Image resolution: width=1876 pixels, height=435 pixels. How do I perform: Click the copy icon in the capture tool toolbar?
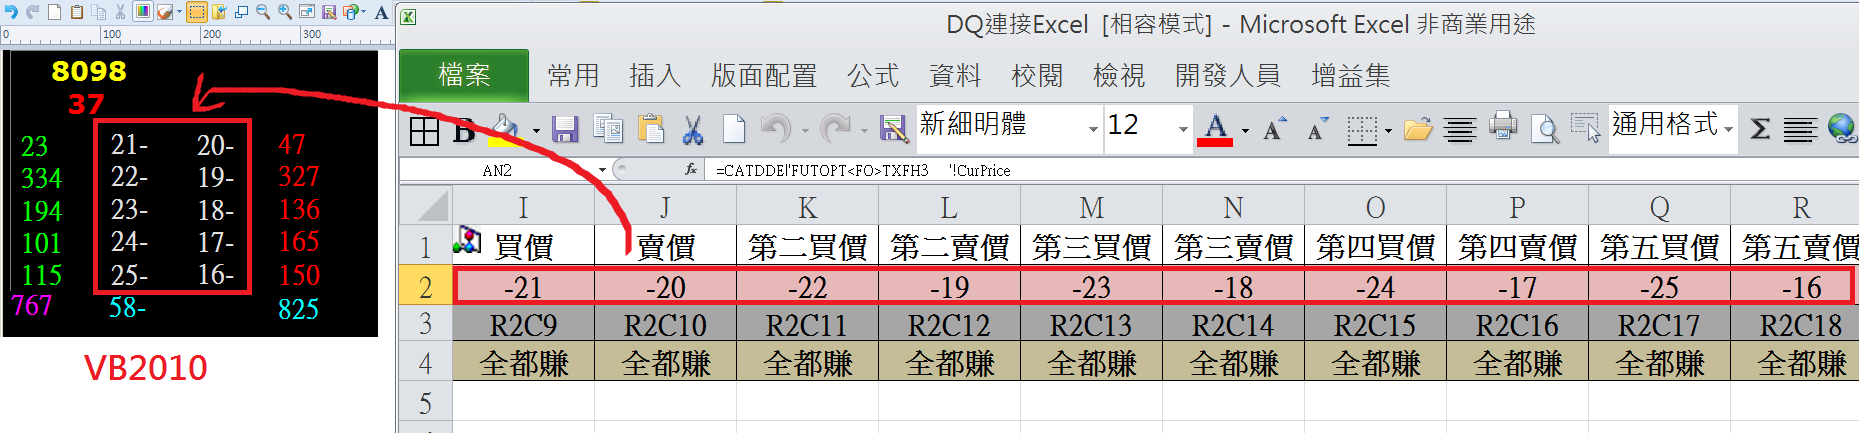(x=98, y=12)
